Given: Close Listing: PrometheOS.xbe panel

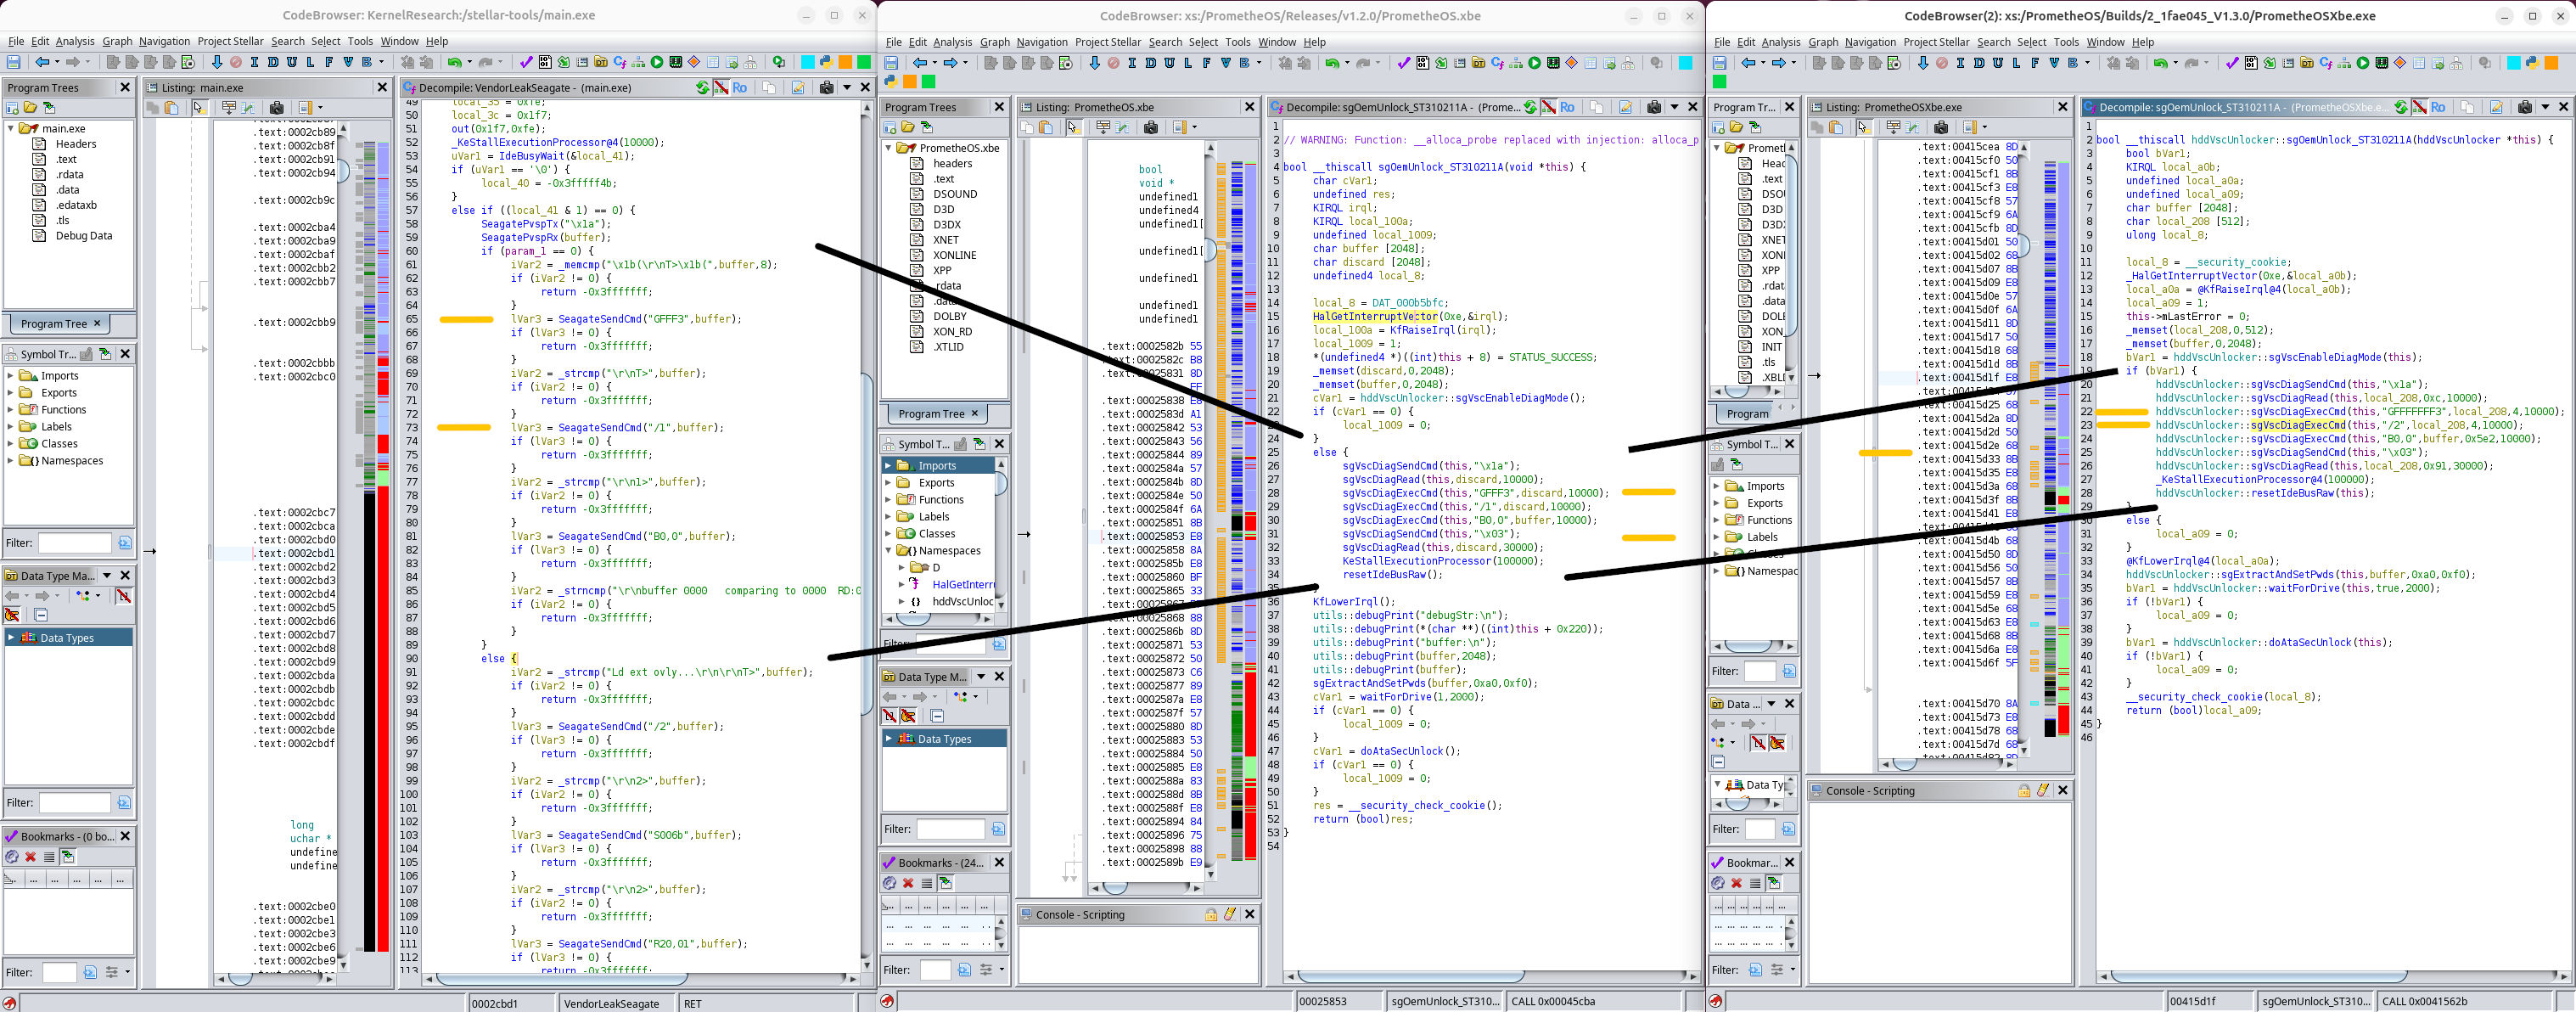Looking at the screenshot, I should coord(1249,107).
